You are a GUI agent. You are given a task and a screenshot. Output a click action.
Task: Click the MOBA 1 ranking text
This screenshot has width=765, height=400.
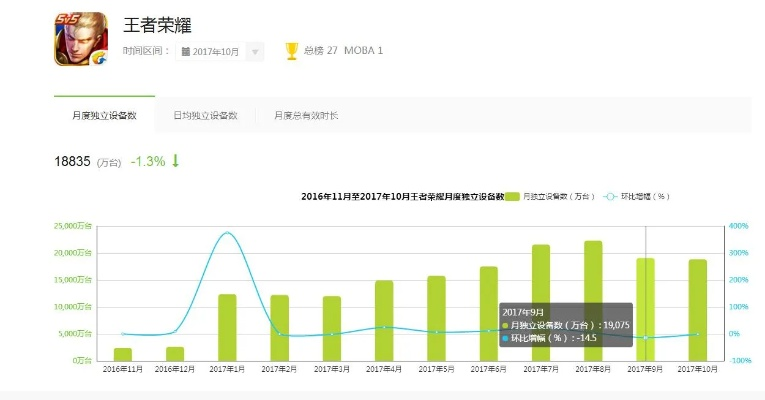[x=363, y=51]
